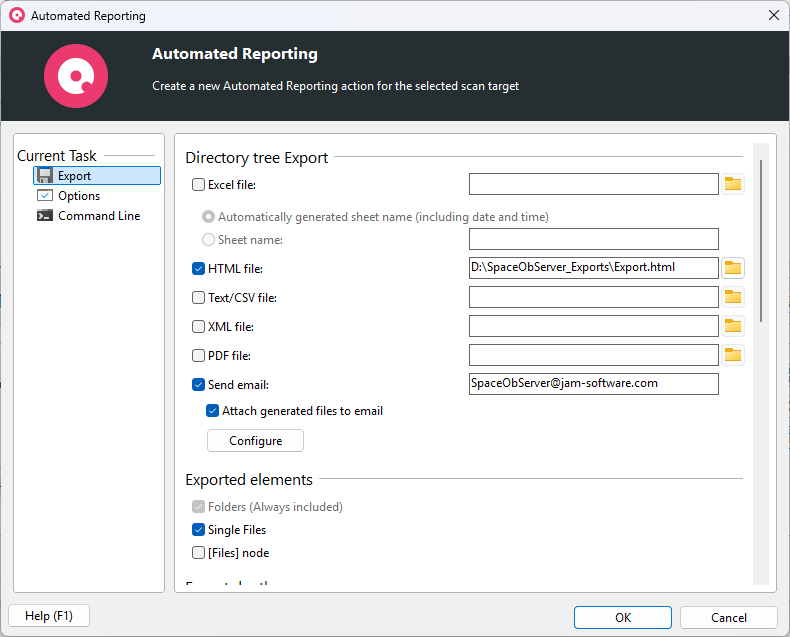
Task: Click folder icon next to PDF file
Action: coord(733,355)
